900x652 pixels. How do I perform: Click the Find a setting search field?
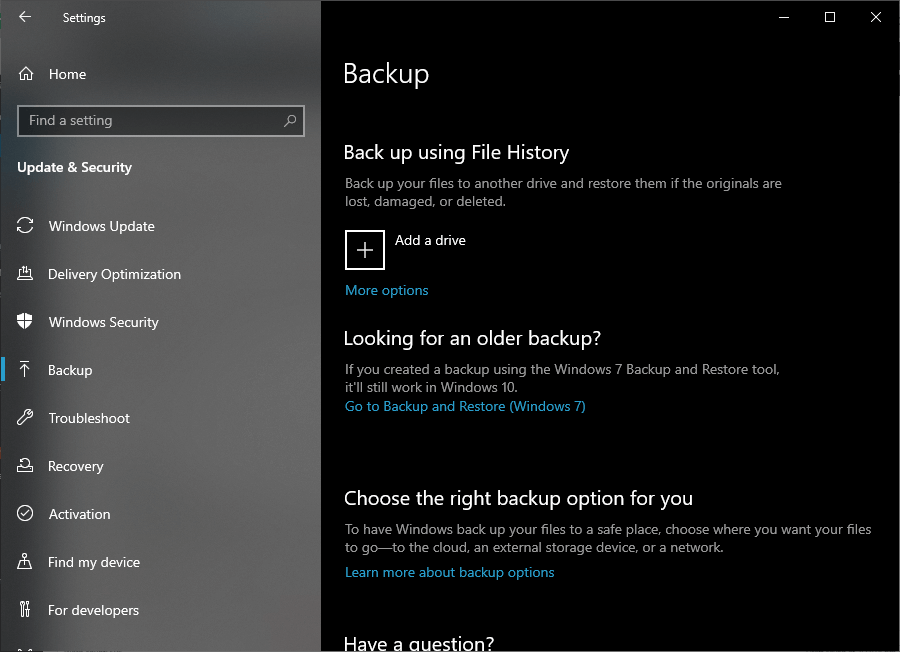[x=161, y=121]
